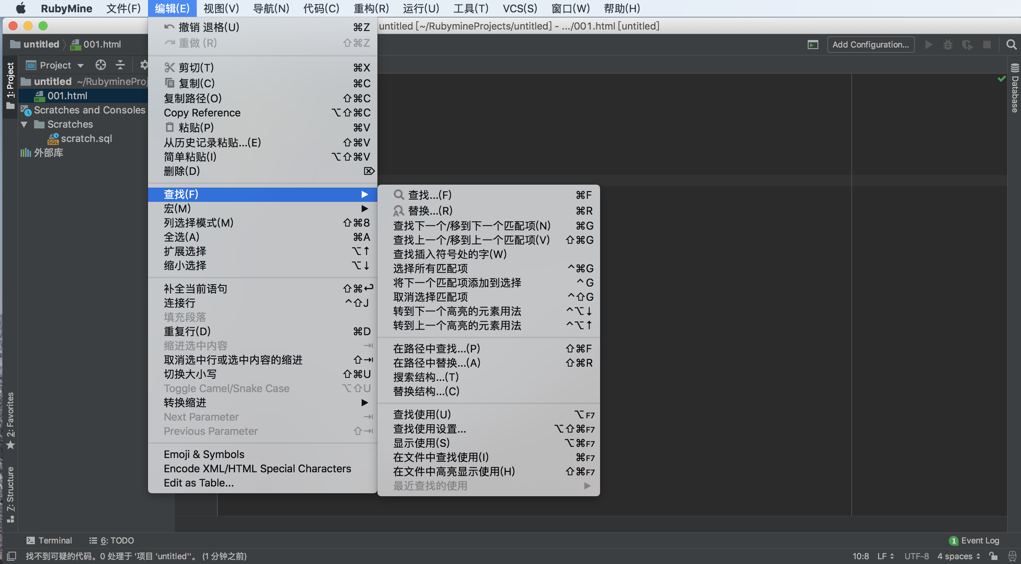
Task: Open the 2: Favorites sidebar panel
Action: [10, 420]
